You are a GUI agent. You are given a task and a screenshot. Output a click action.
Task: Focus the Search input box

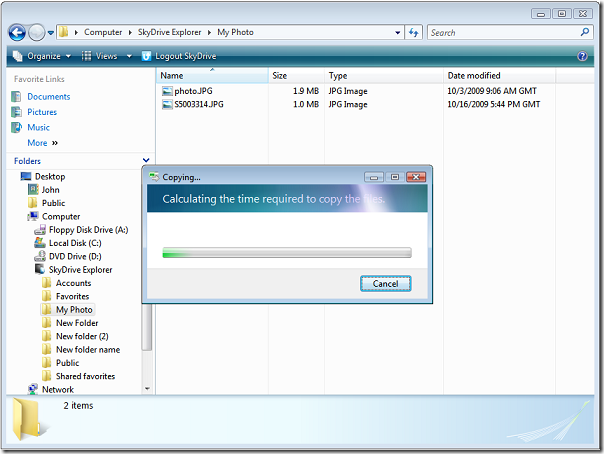503,33
